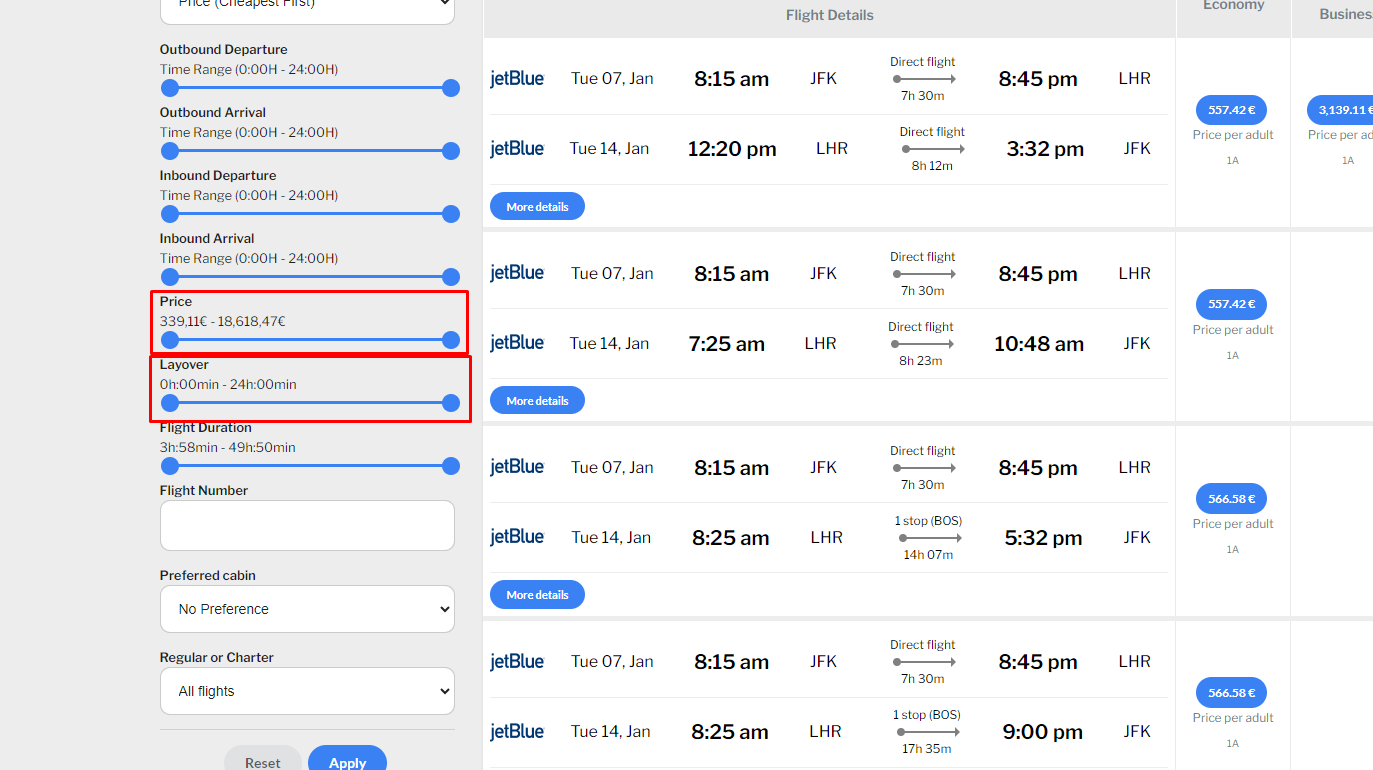The height and width of the screenshot is (770, 1373).
Task: Grab the minimum handle of the Layover slider
Action: point(170,403)
